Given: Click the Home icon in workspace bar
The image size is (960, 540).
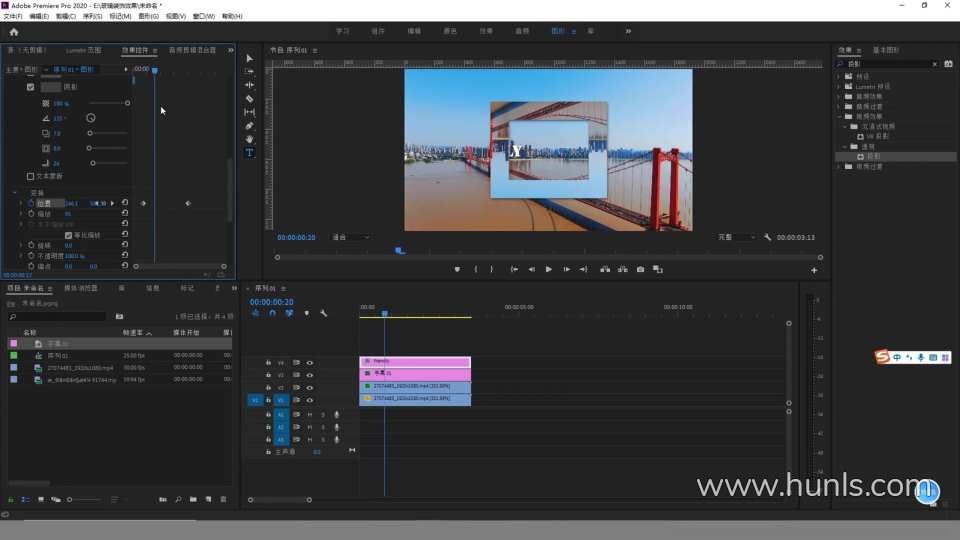Looking at the screenshot, I should click(x=14, y=32).
